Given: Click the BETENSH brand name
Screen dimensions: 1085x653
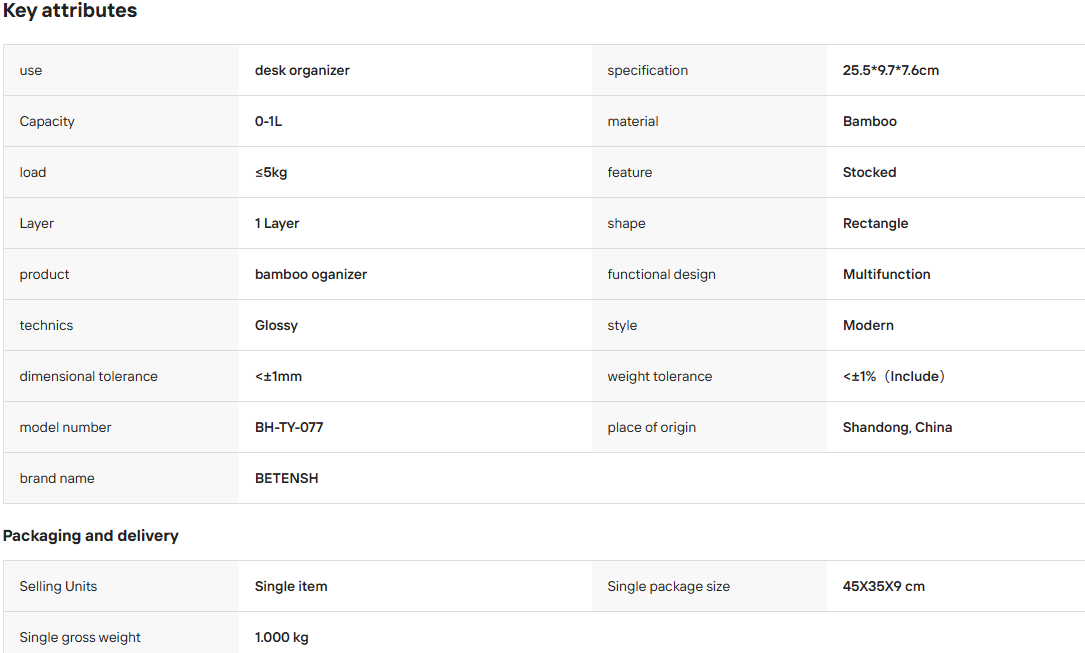Looking at the screenshot, I should [x=286, y=479].
